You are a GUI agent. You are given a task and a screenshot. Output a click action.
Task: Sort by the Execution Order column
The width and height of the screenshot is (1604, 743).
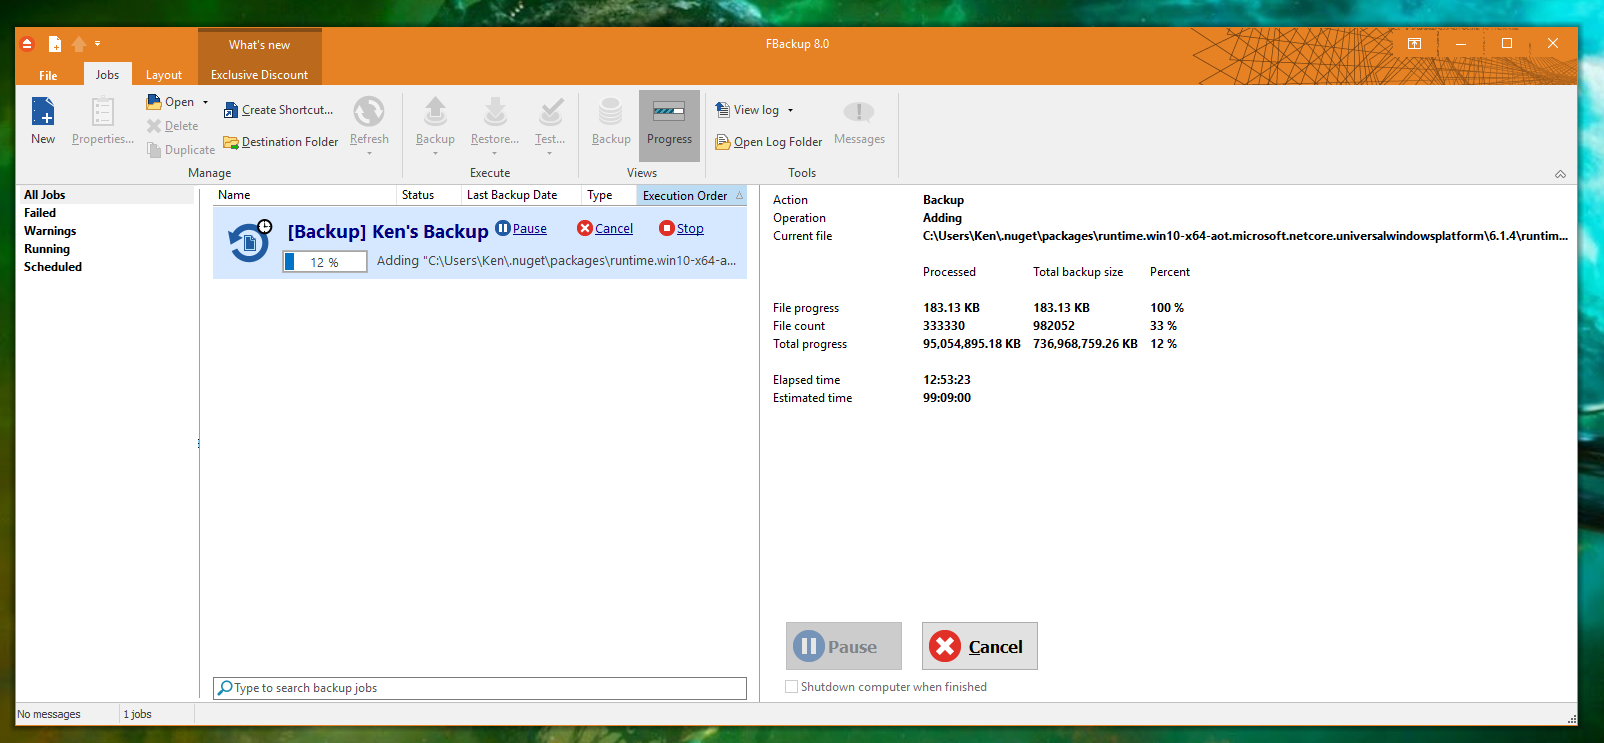691,195
